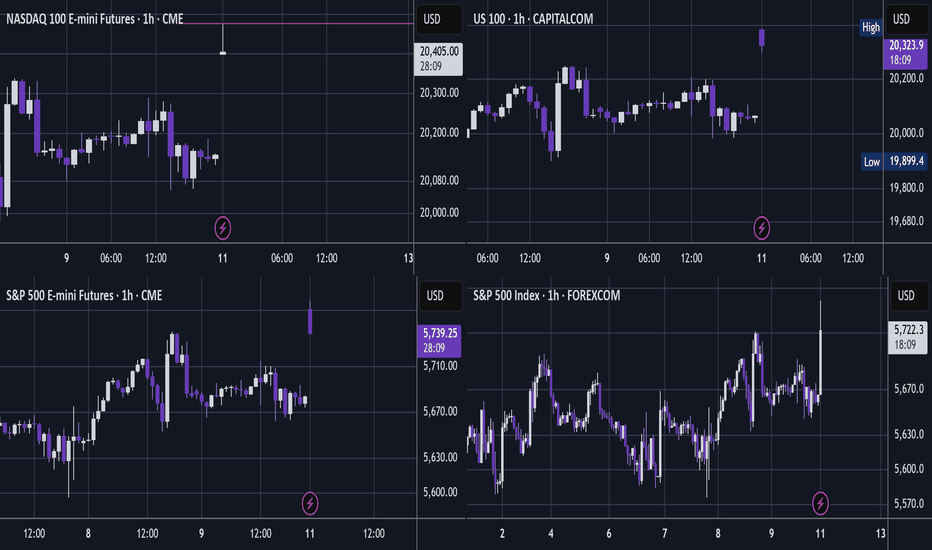Click the US 100 CAPITALCOM chart title
This screenshot has width=932, height=550.
pyautogui.click(x=533, y=19)
